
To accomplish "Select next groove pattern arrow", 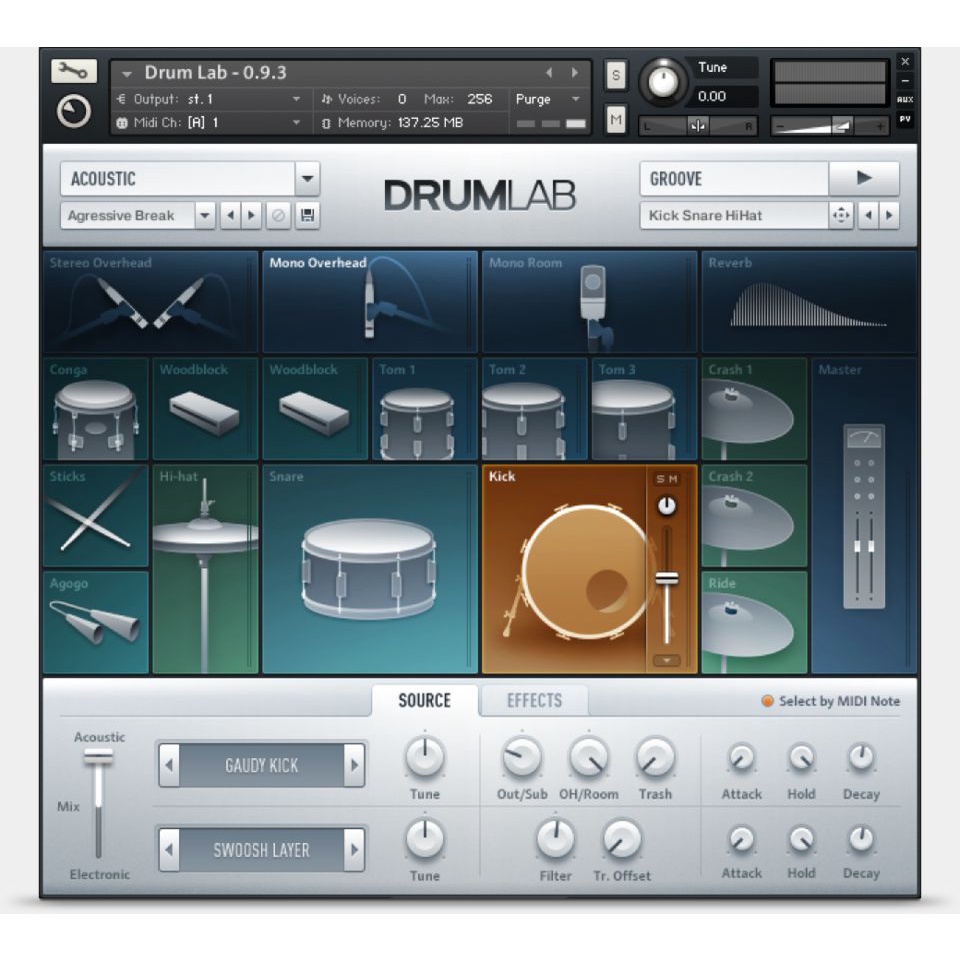I will tap(889, 216).
